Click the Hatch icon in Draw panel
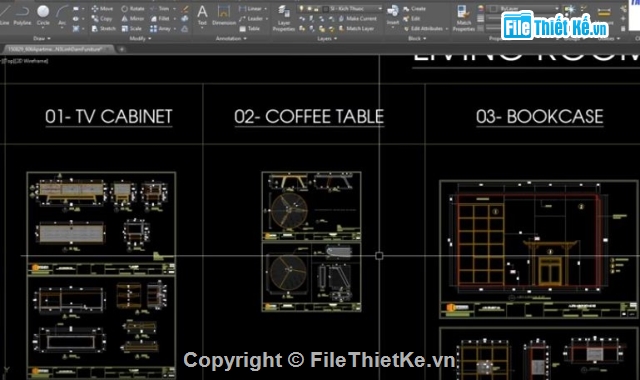The image size is (640, 380). pos(76,29)
